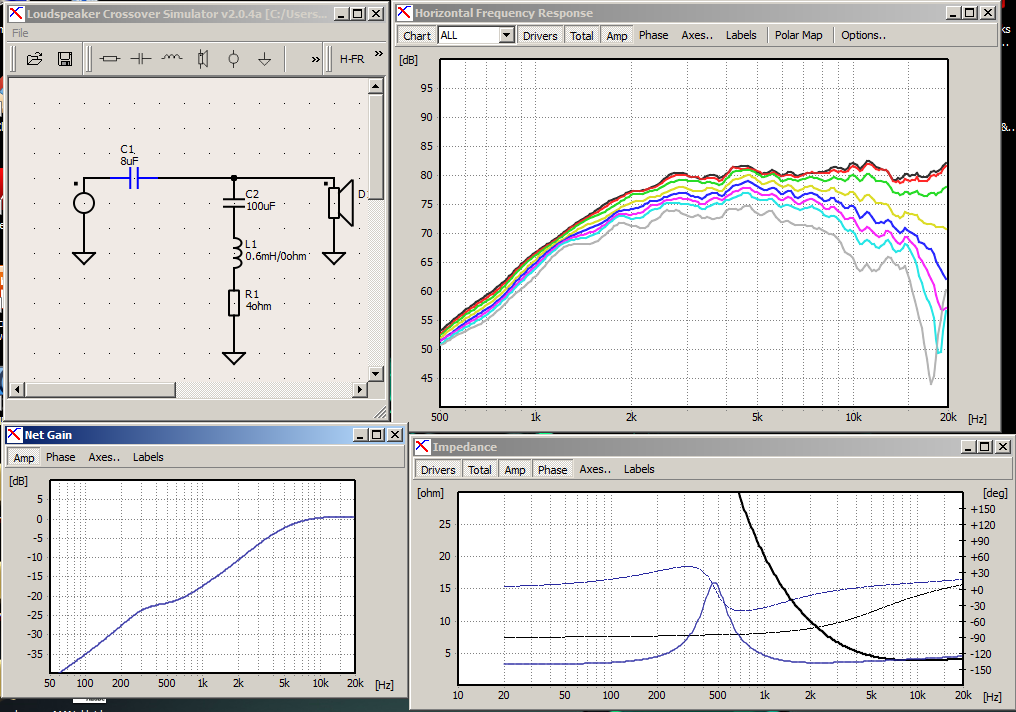Toggle Drivers in Horizontal Frequency Response
This screenshot has width=1016, height=712.
coord(540,36)
